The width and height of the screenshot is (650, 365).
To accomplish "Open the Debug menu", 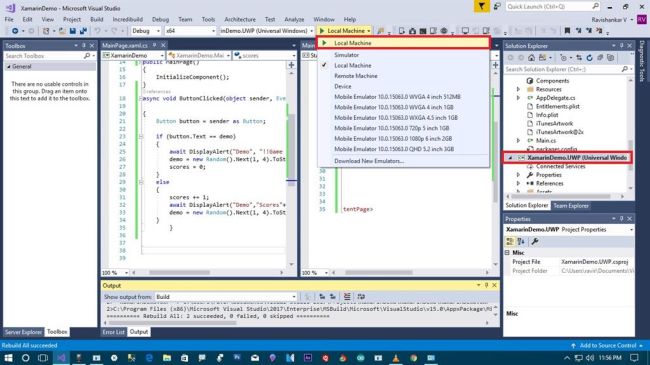I will click(160, 19).
